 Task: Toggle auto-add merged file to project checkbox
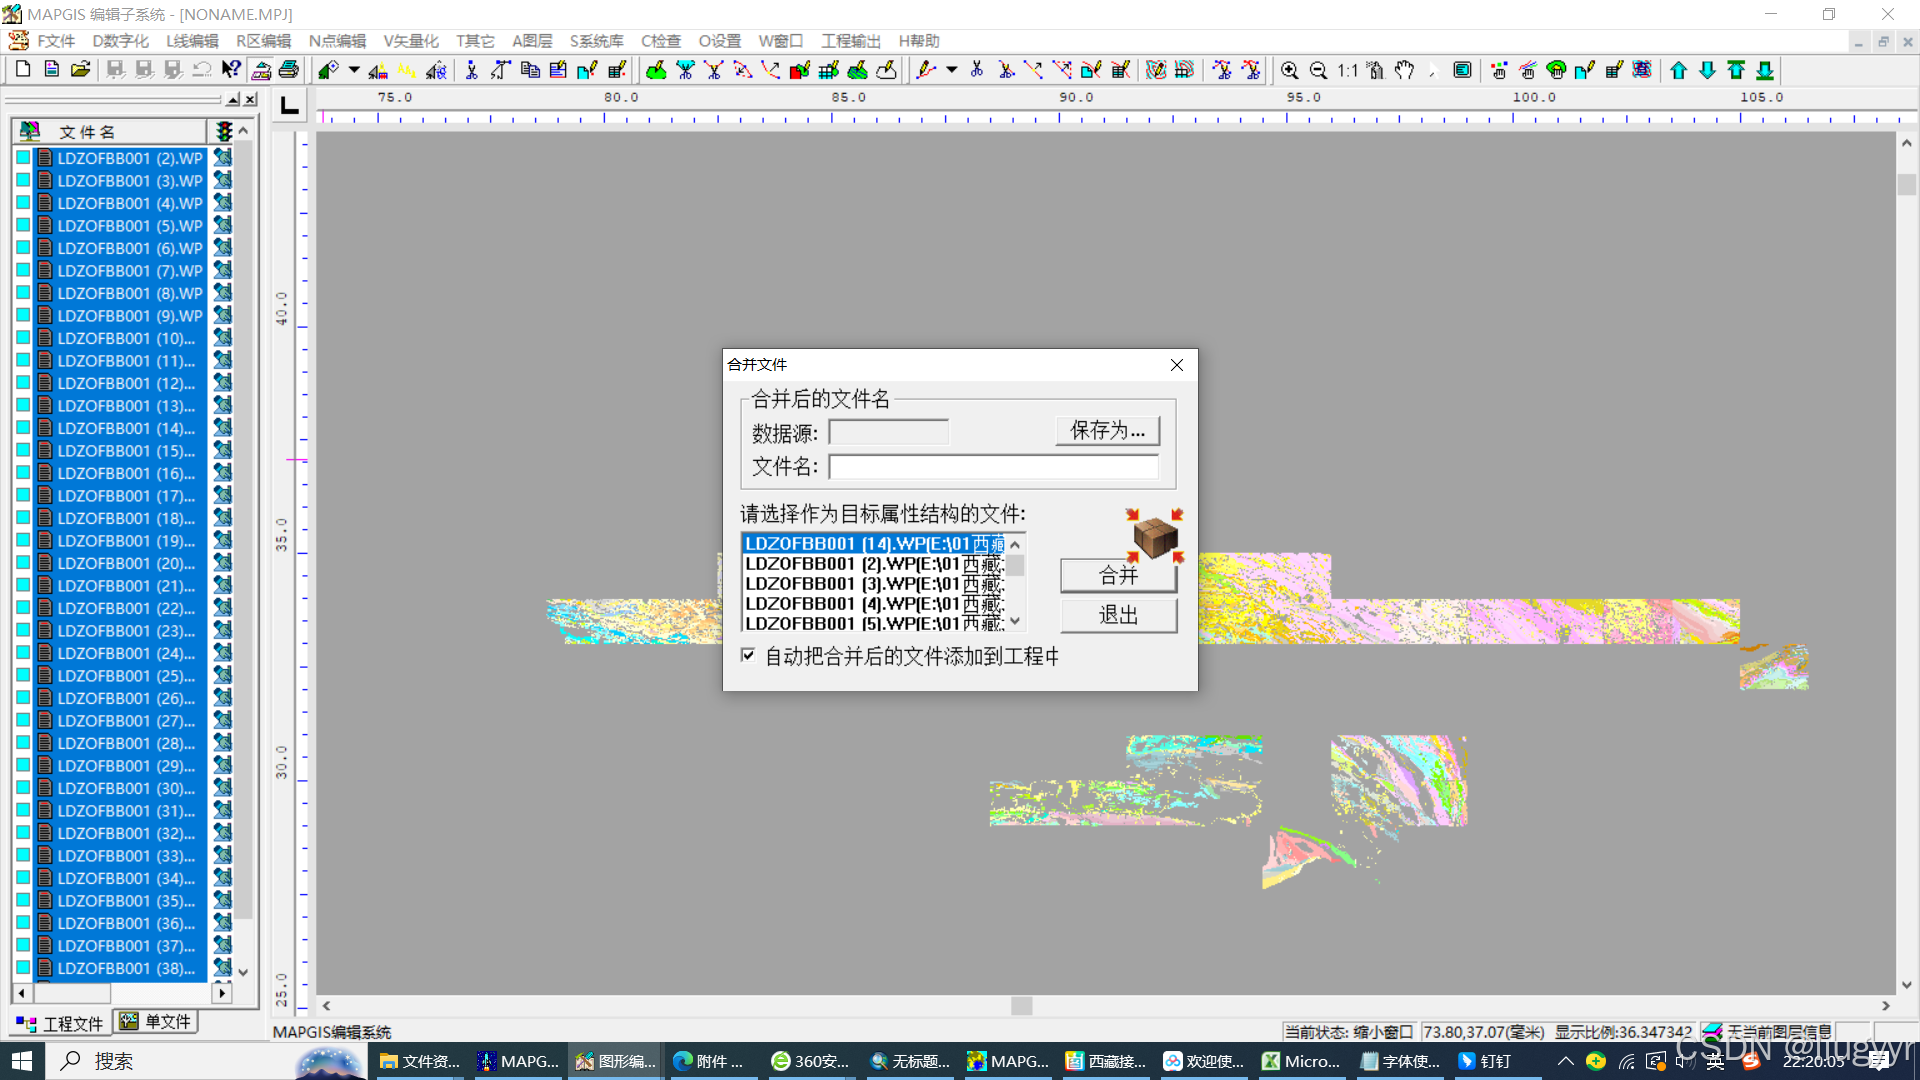coord(748,655)
